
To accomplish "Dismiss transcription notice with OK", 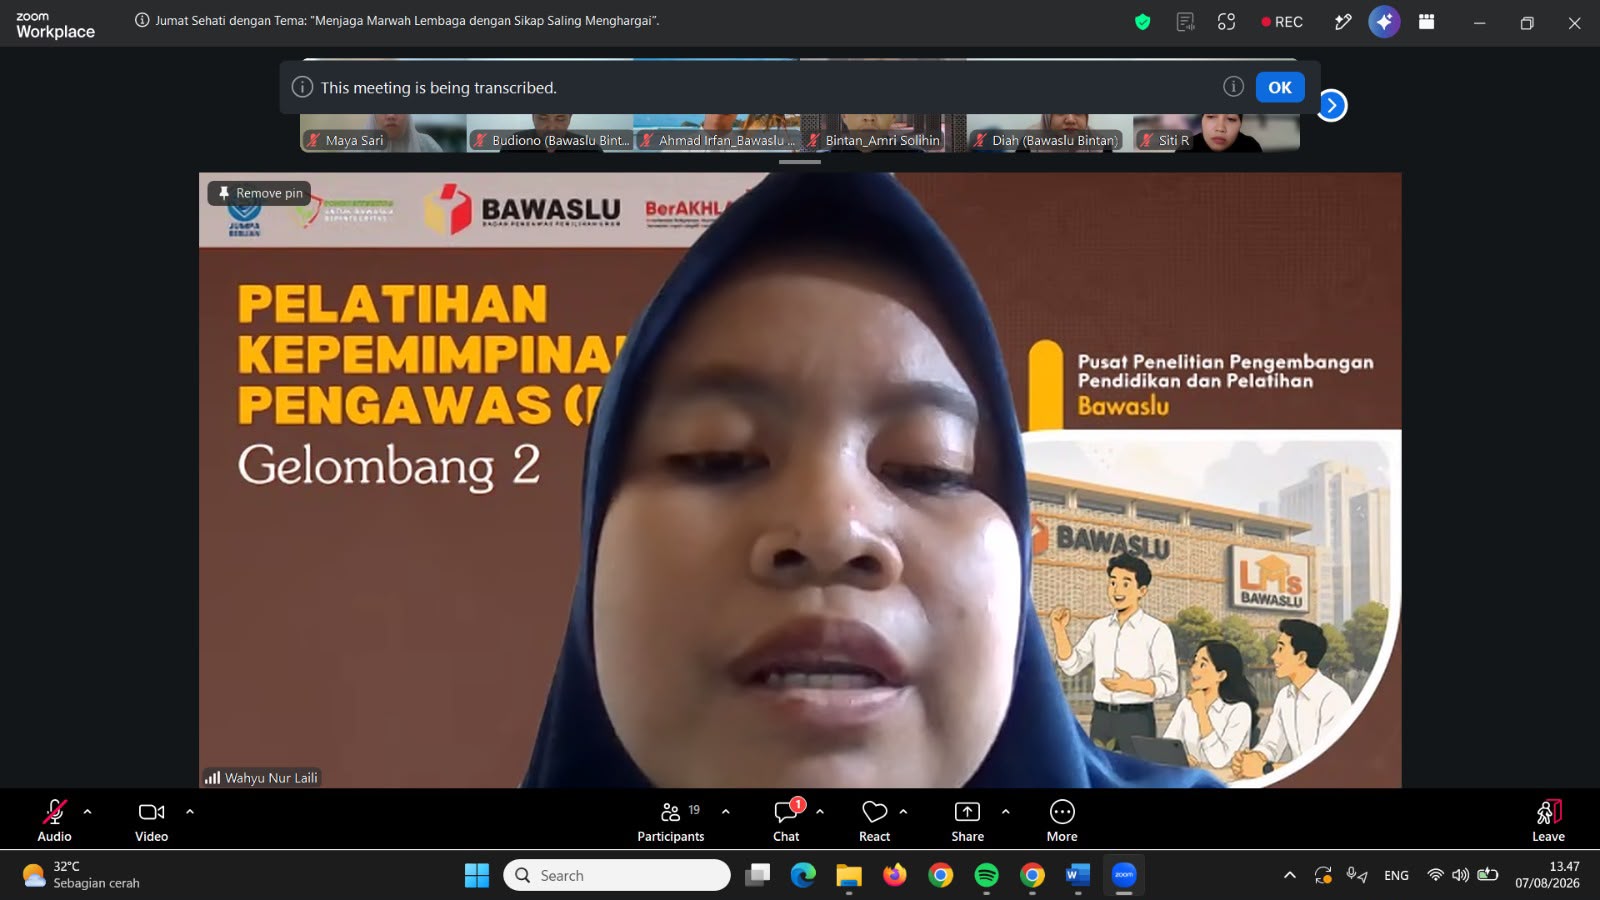I will (x=1280, y=87).
